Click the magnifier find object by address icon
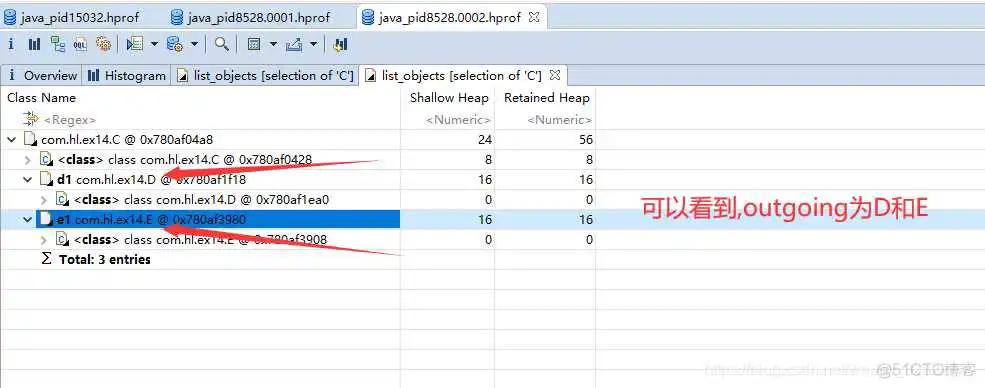The height and width of the screenshot is (388, 985). (x=222, y=44)
